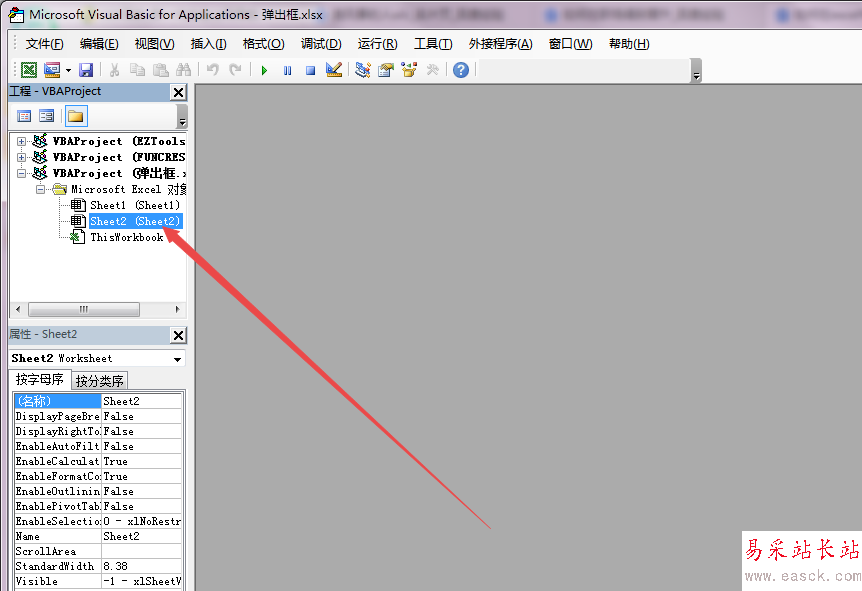Open the Insert UserForm dropdown arrow
The height and width of the screenshot is (591, 862).
(x=68, y=70)
